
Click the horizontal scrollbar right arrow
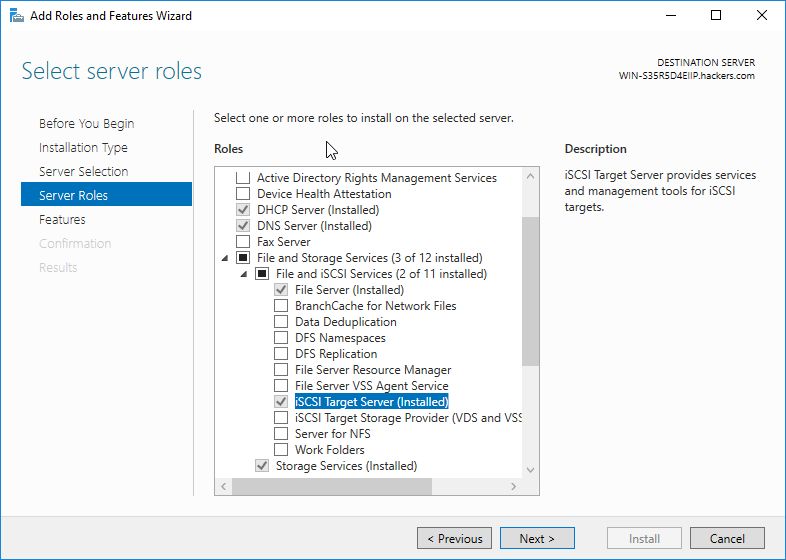pos(514,486)
